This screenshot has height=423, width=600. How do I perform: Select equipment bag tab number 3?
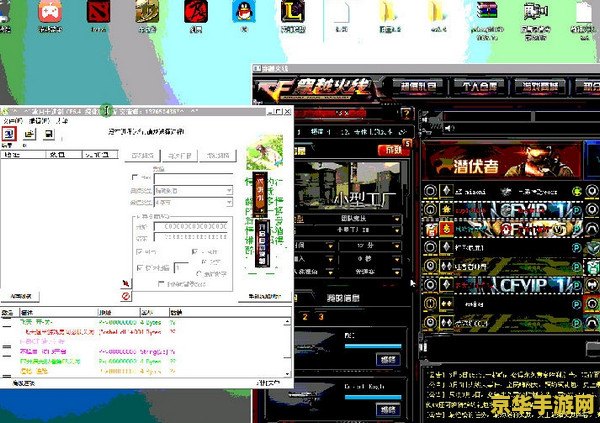click(321, 317)
